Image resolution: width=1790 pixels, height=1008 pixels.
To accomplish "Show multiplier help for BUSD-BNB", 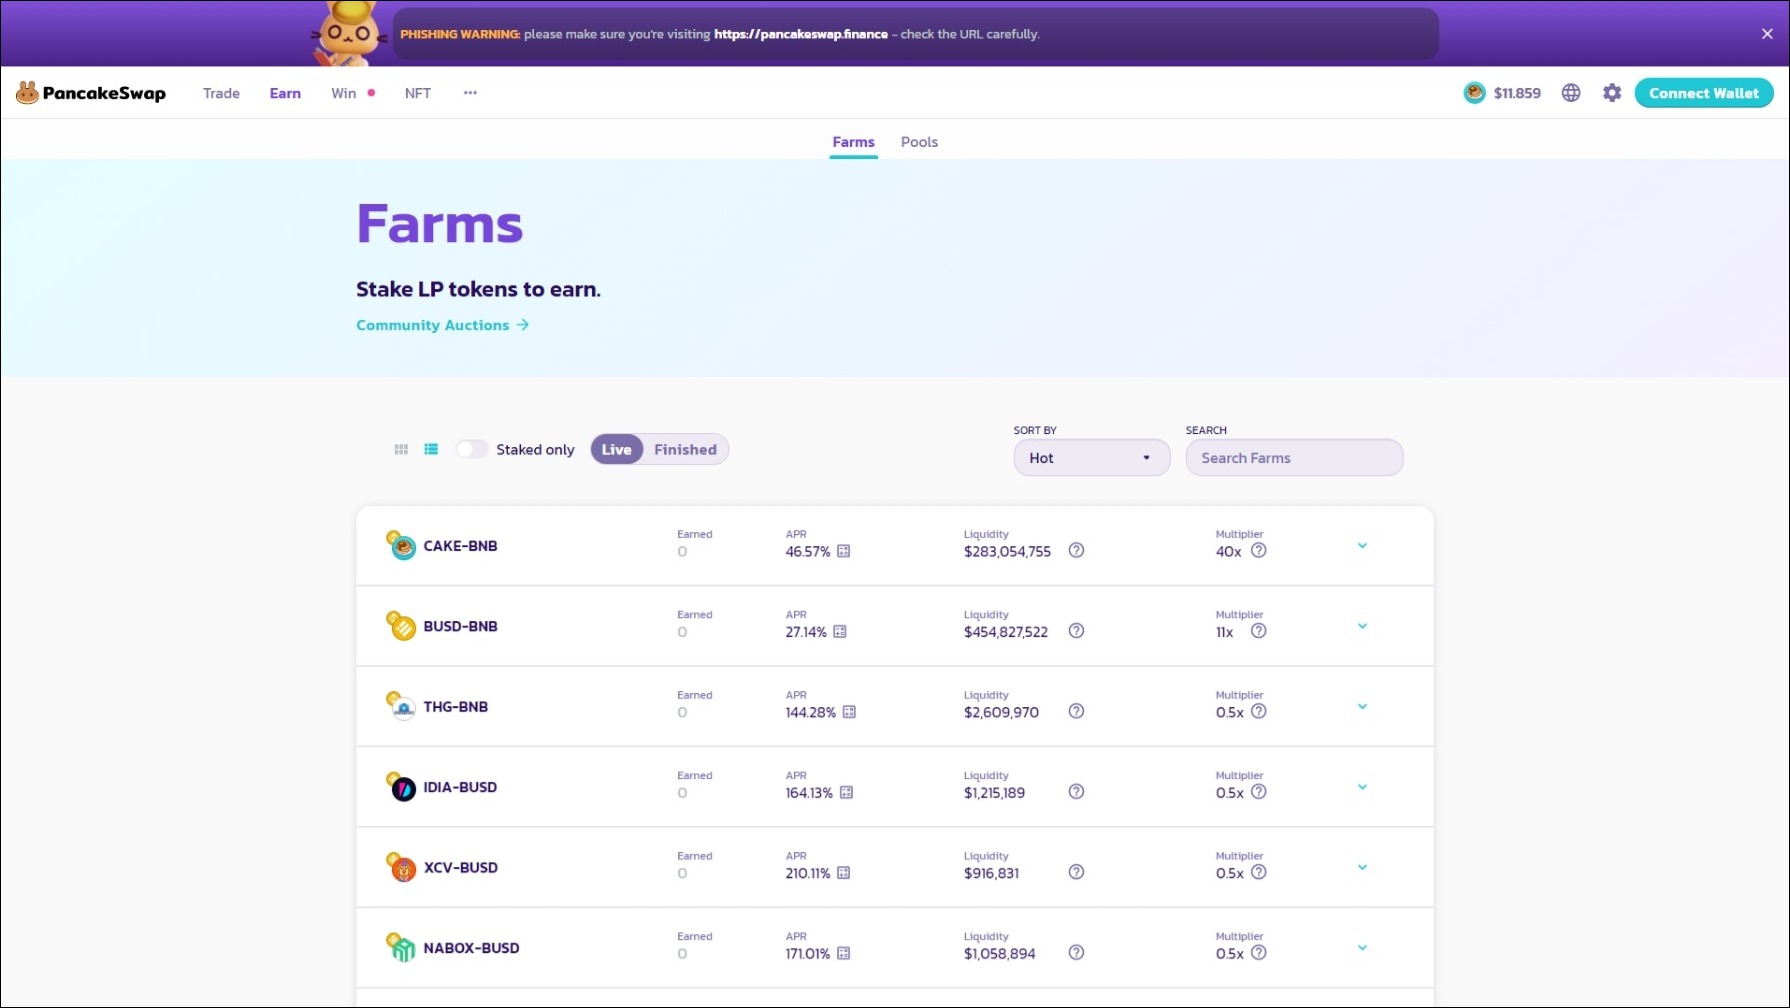I will [1259, 631].
